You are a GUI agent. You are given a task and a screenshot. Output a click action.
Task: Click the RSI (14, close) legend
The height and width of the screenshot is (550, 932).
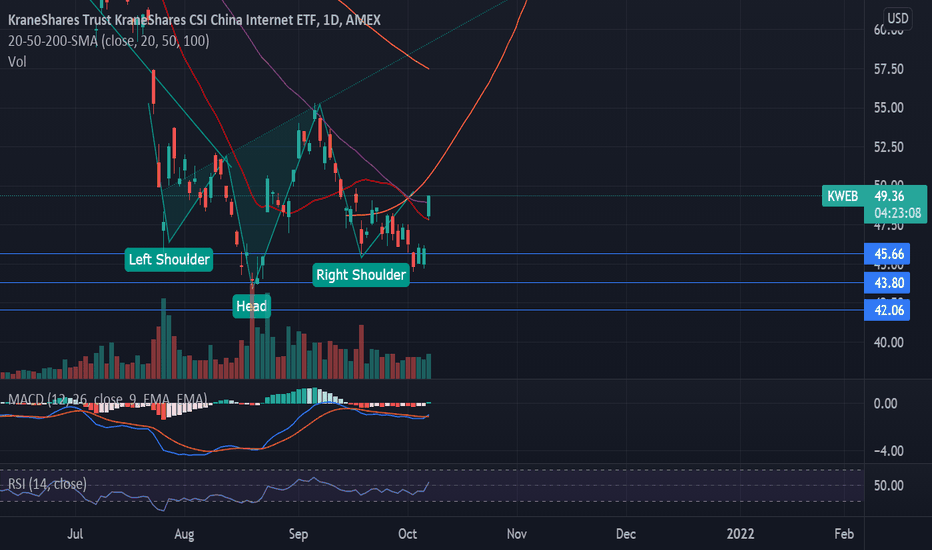pos(47,484)
